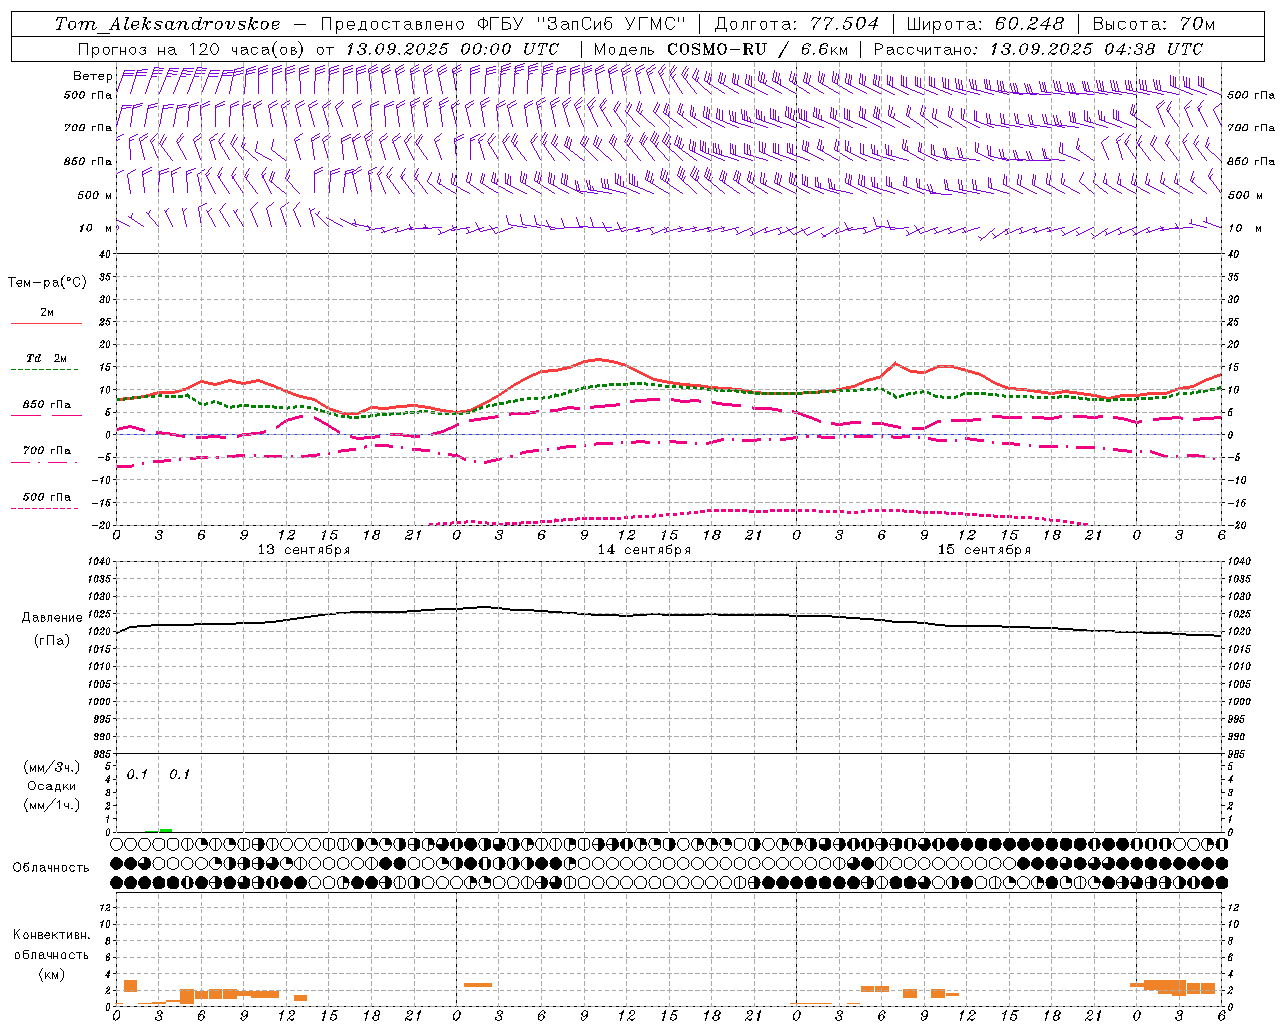The height and width of the screenshot is (1024, 1280).
Task: Select the '15 сентября' date label
Action: click(984, 550)
